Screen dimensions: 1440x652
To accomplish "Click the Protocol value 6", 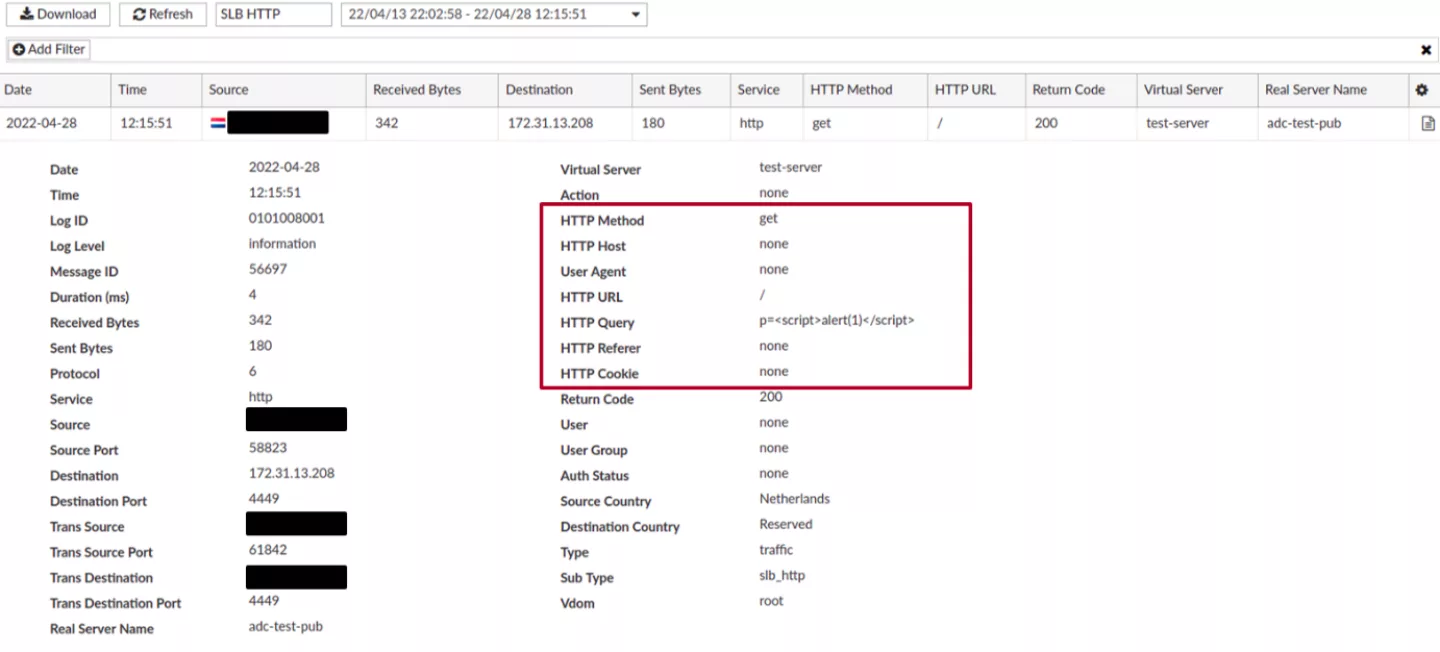I will click(252, 372).
